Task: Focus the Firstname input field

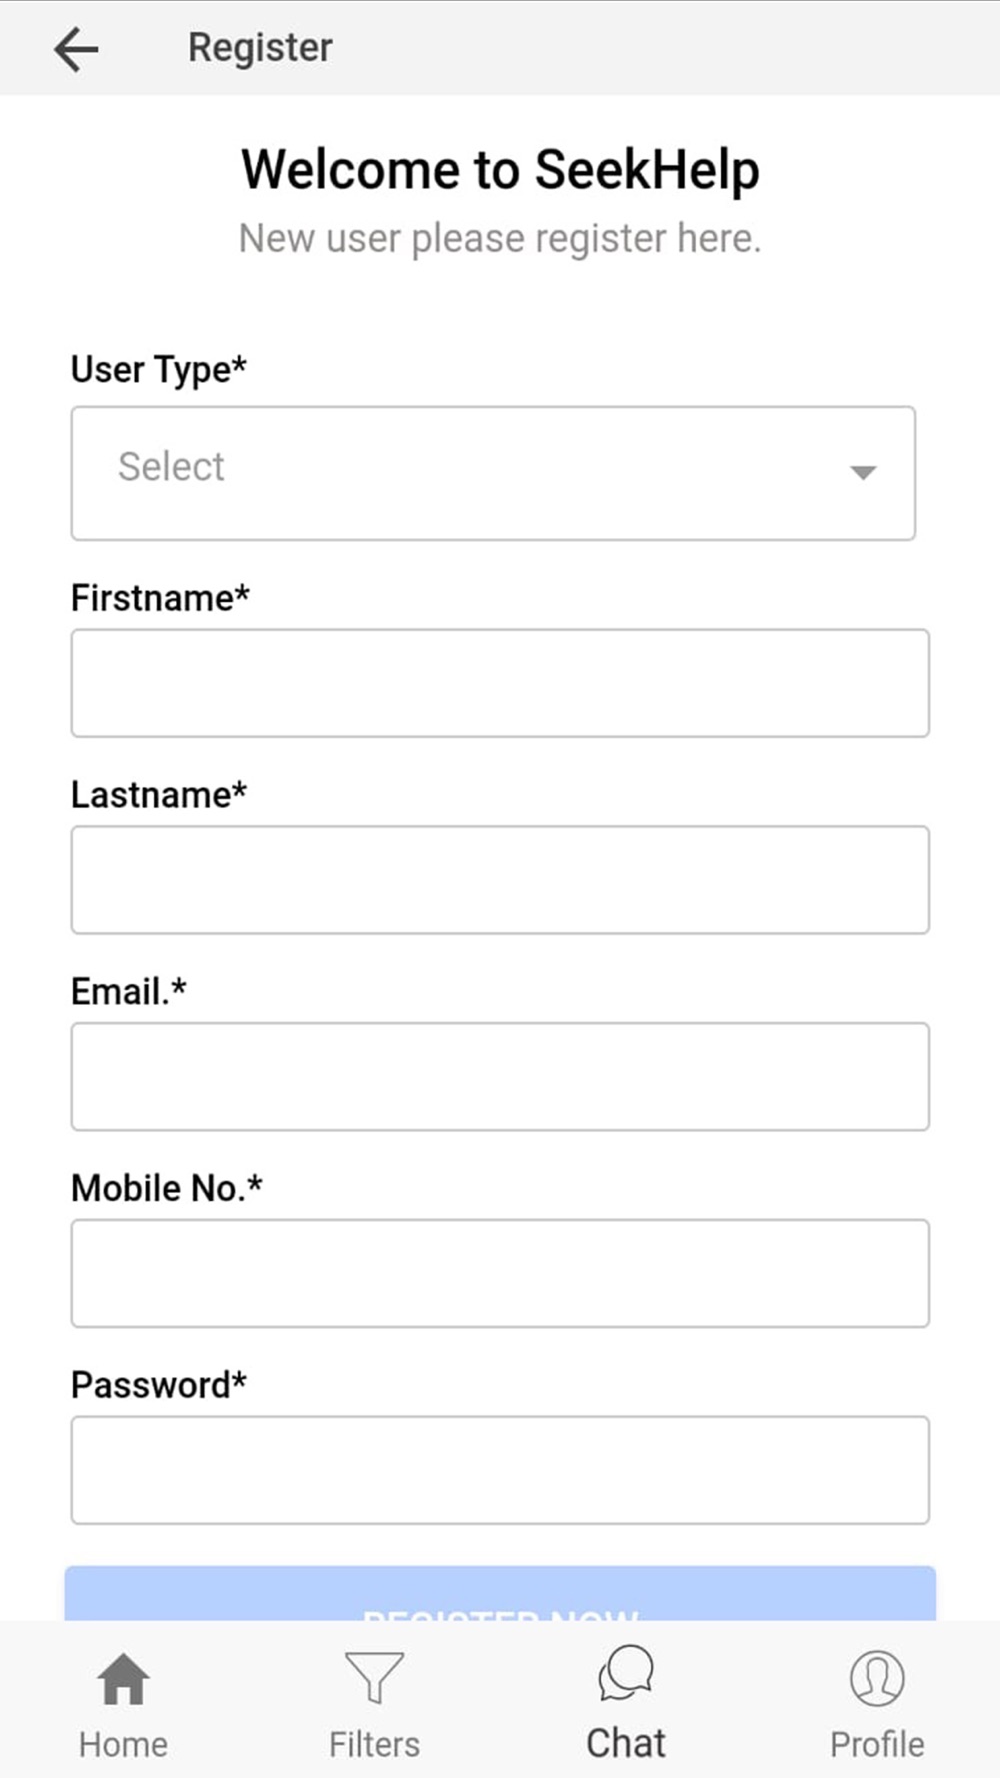Action: pos(500,683)
